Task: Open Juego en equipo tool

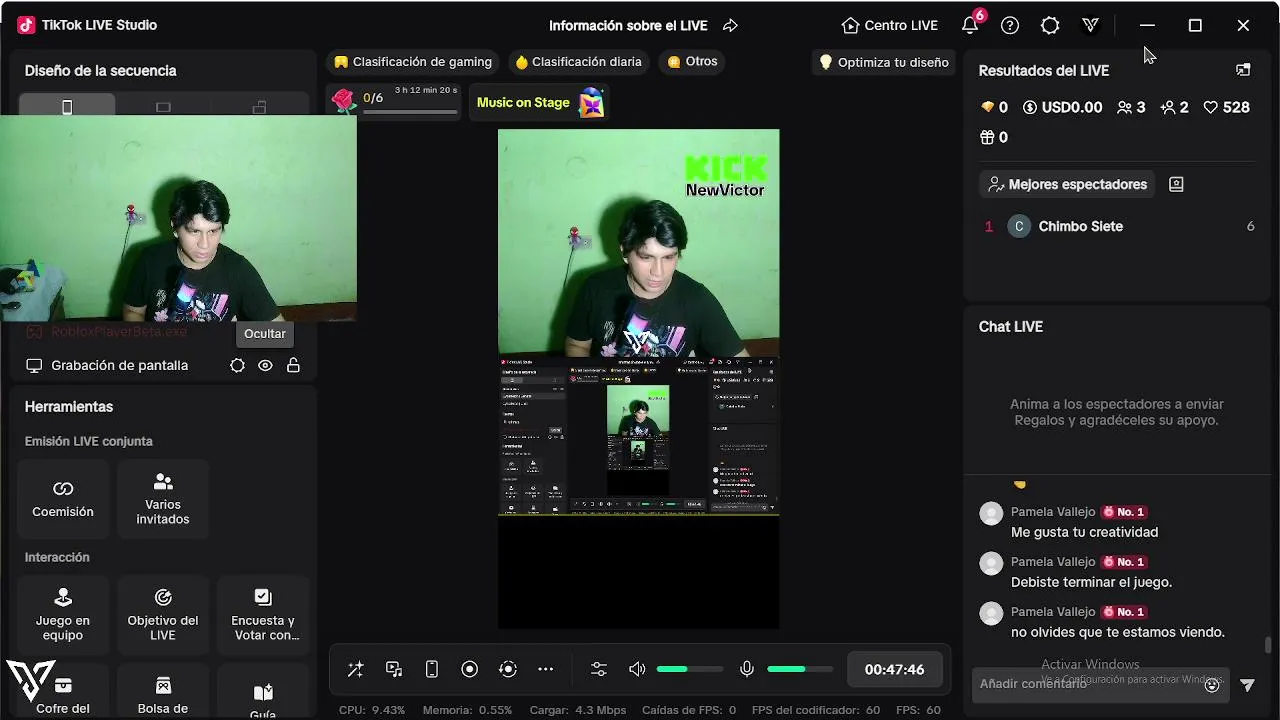Action: (x=63, y=615)
